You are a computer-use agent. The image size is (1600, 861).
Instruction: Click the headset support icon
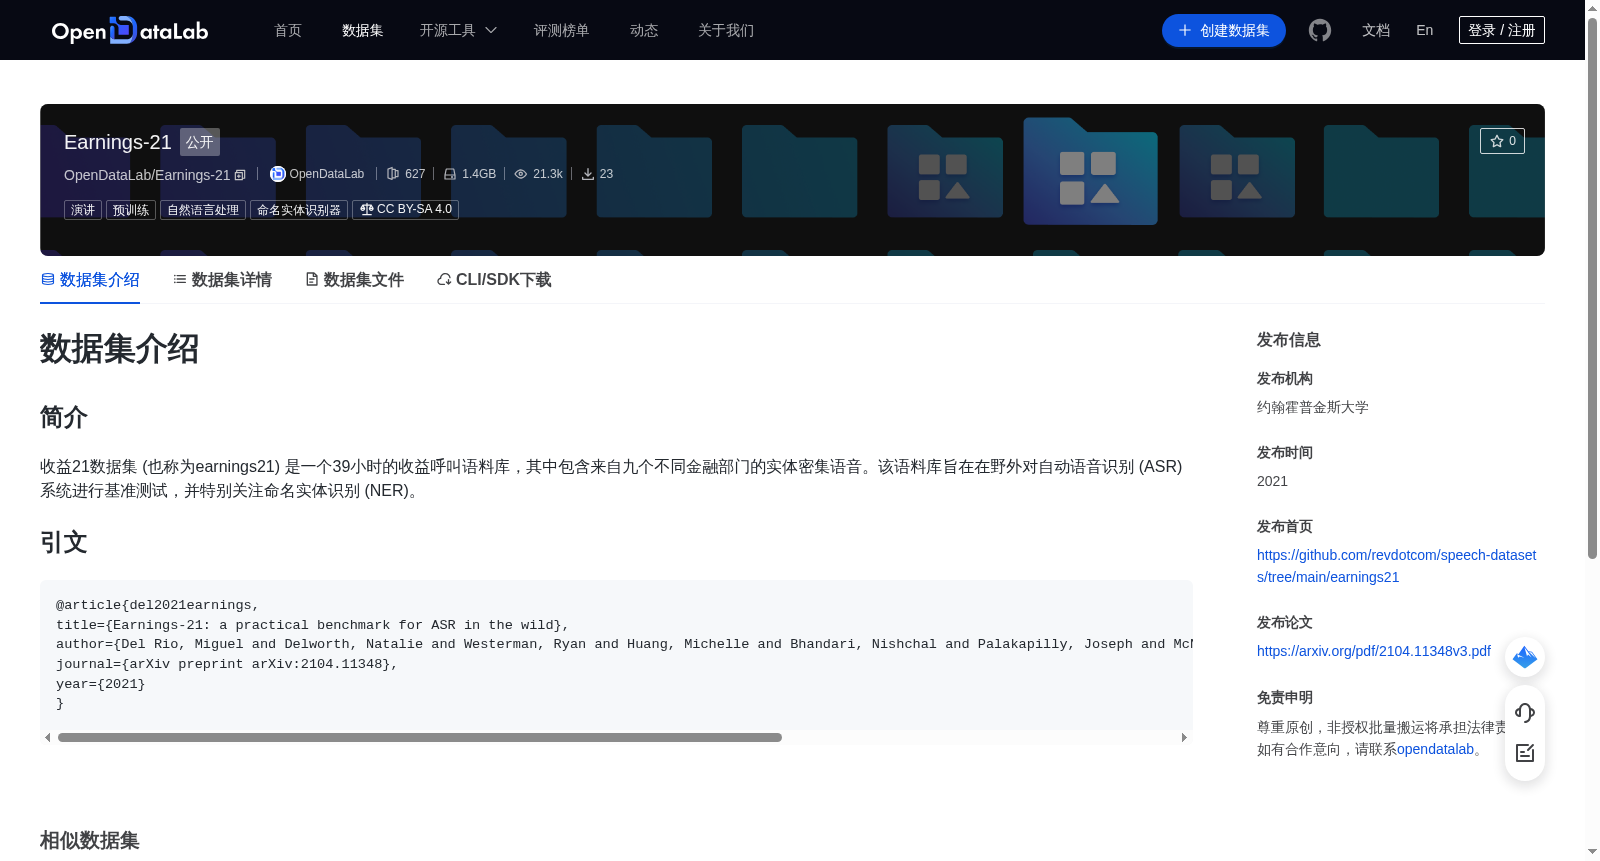coord(1525,712)
